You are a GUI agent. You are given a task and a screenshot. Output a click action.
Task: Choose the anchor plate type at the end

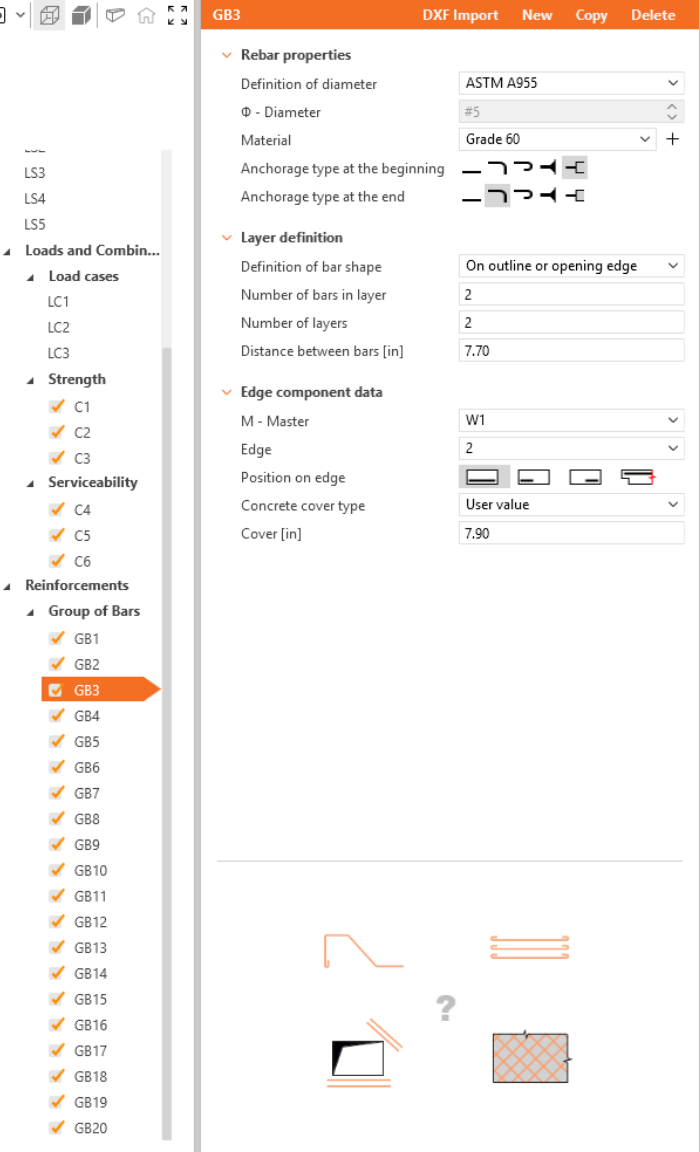[x=575, y=197]
